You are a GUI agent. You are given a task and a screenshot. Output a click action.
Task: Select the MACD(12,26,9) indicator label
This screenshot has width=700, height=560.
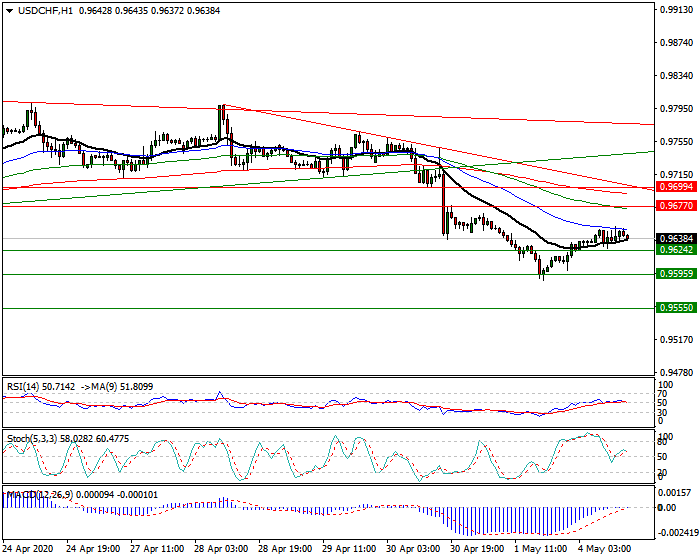pyautogui.click(x=40, y=495)
